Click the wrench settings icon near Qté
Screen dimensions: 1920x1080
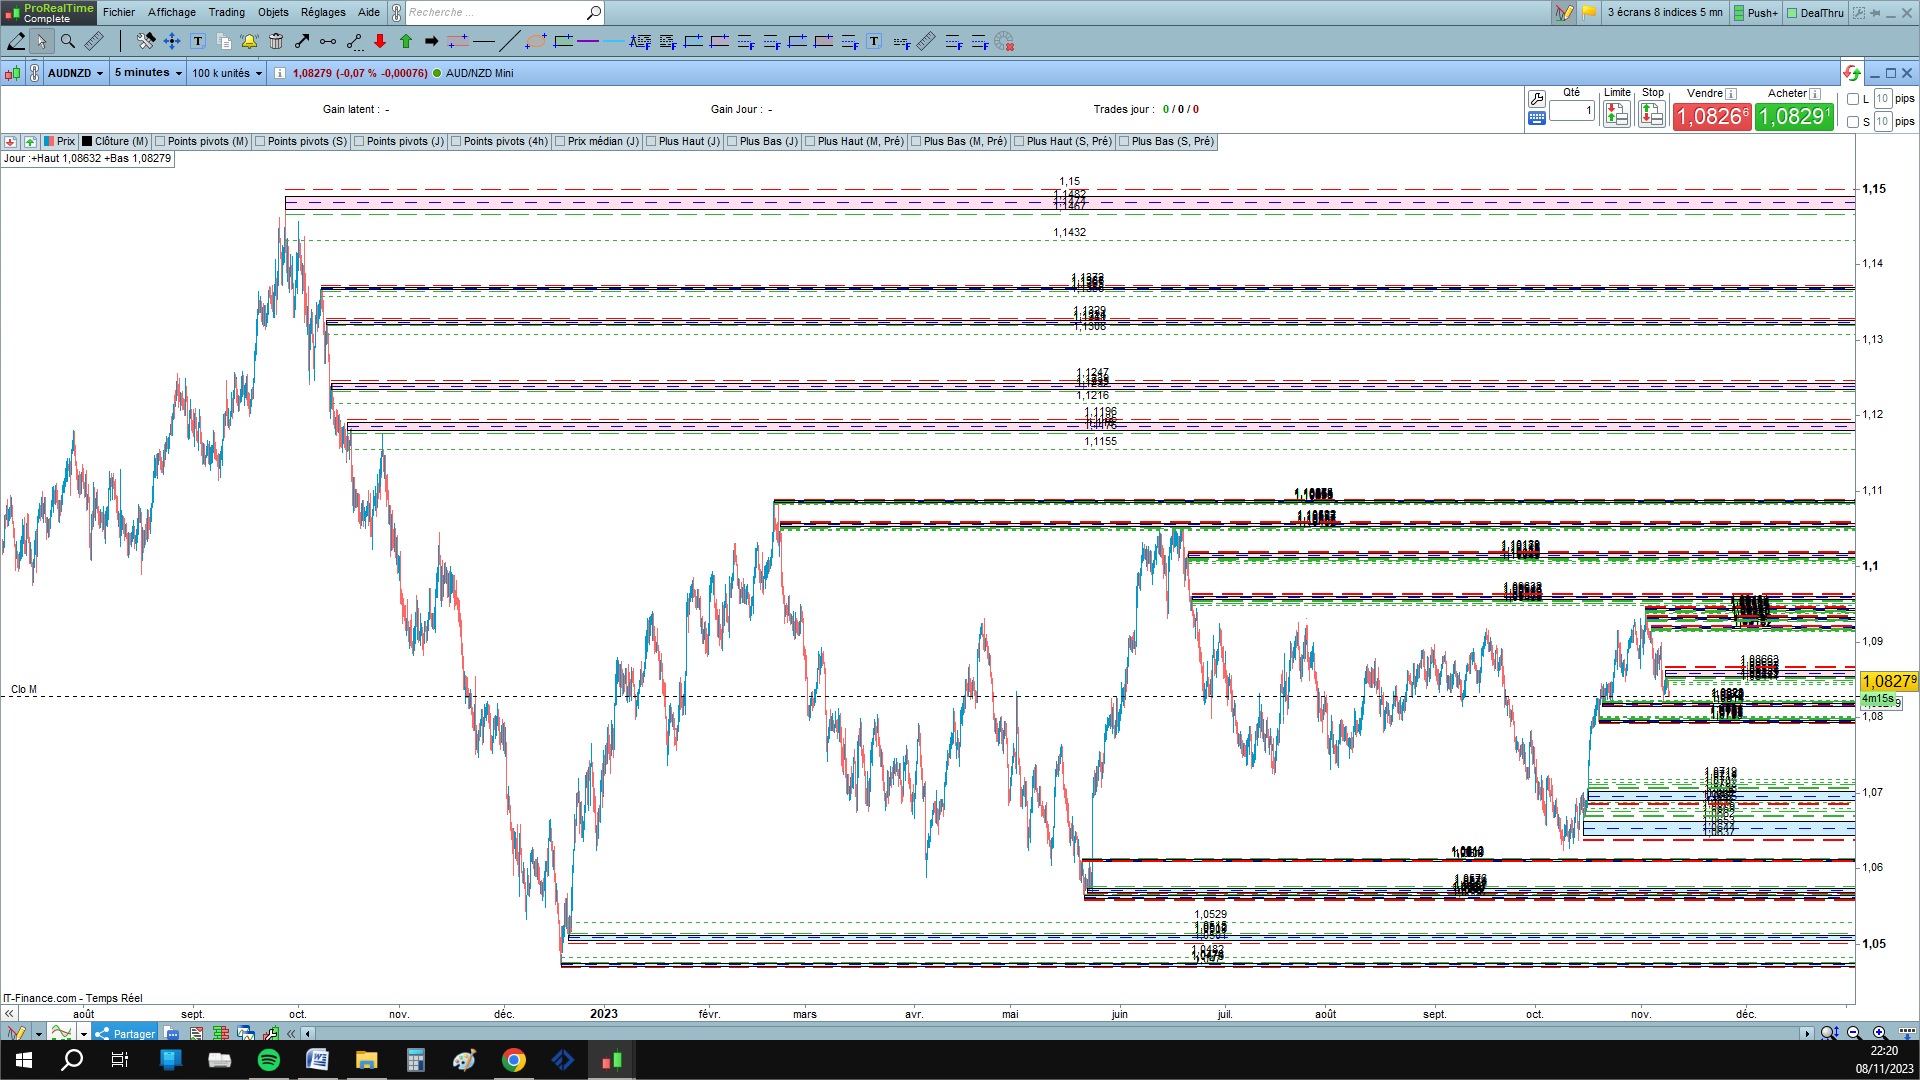[x=1537, y=98]
